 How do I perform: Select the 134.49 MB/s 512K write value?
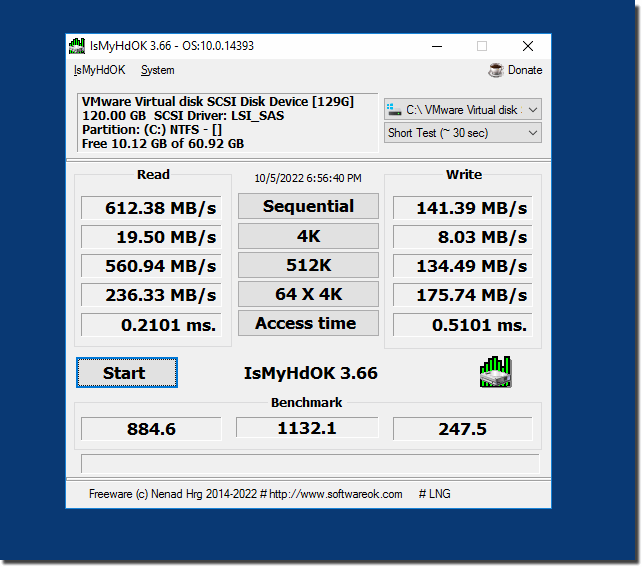(x=463, y=266)
